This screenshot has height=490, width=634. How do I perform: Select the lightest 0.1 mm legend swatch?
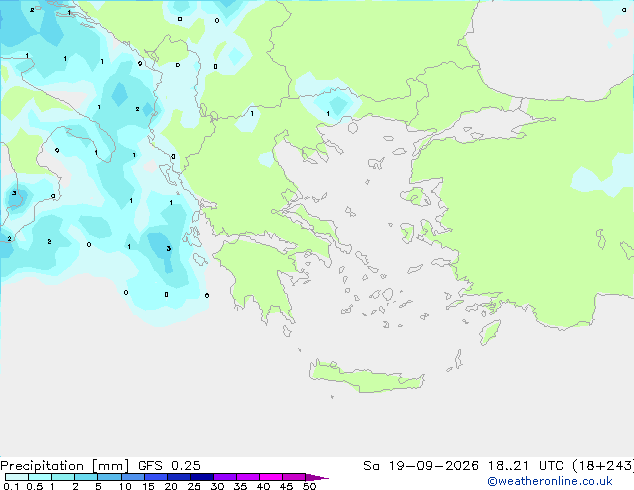pos(17,477)
